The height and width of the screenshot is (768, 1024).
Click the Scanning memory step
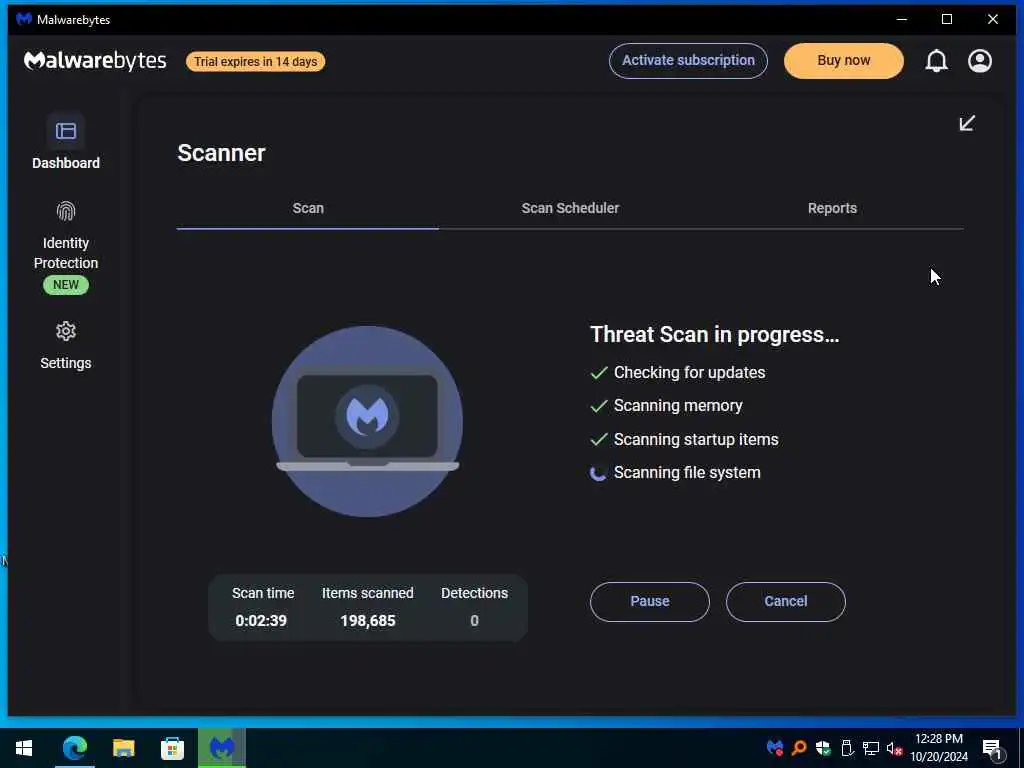(x=666, y=406)
